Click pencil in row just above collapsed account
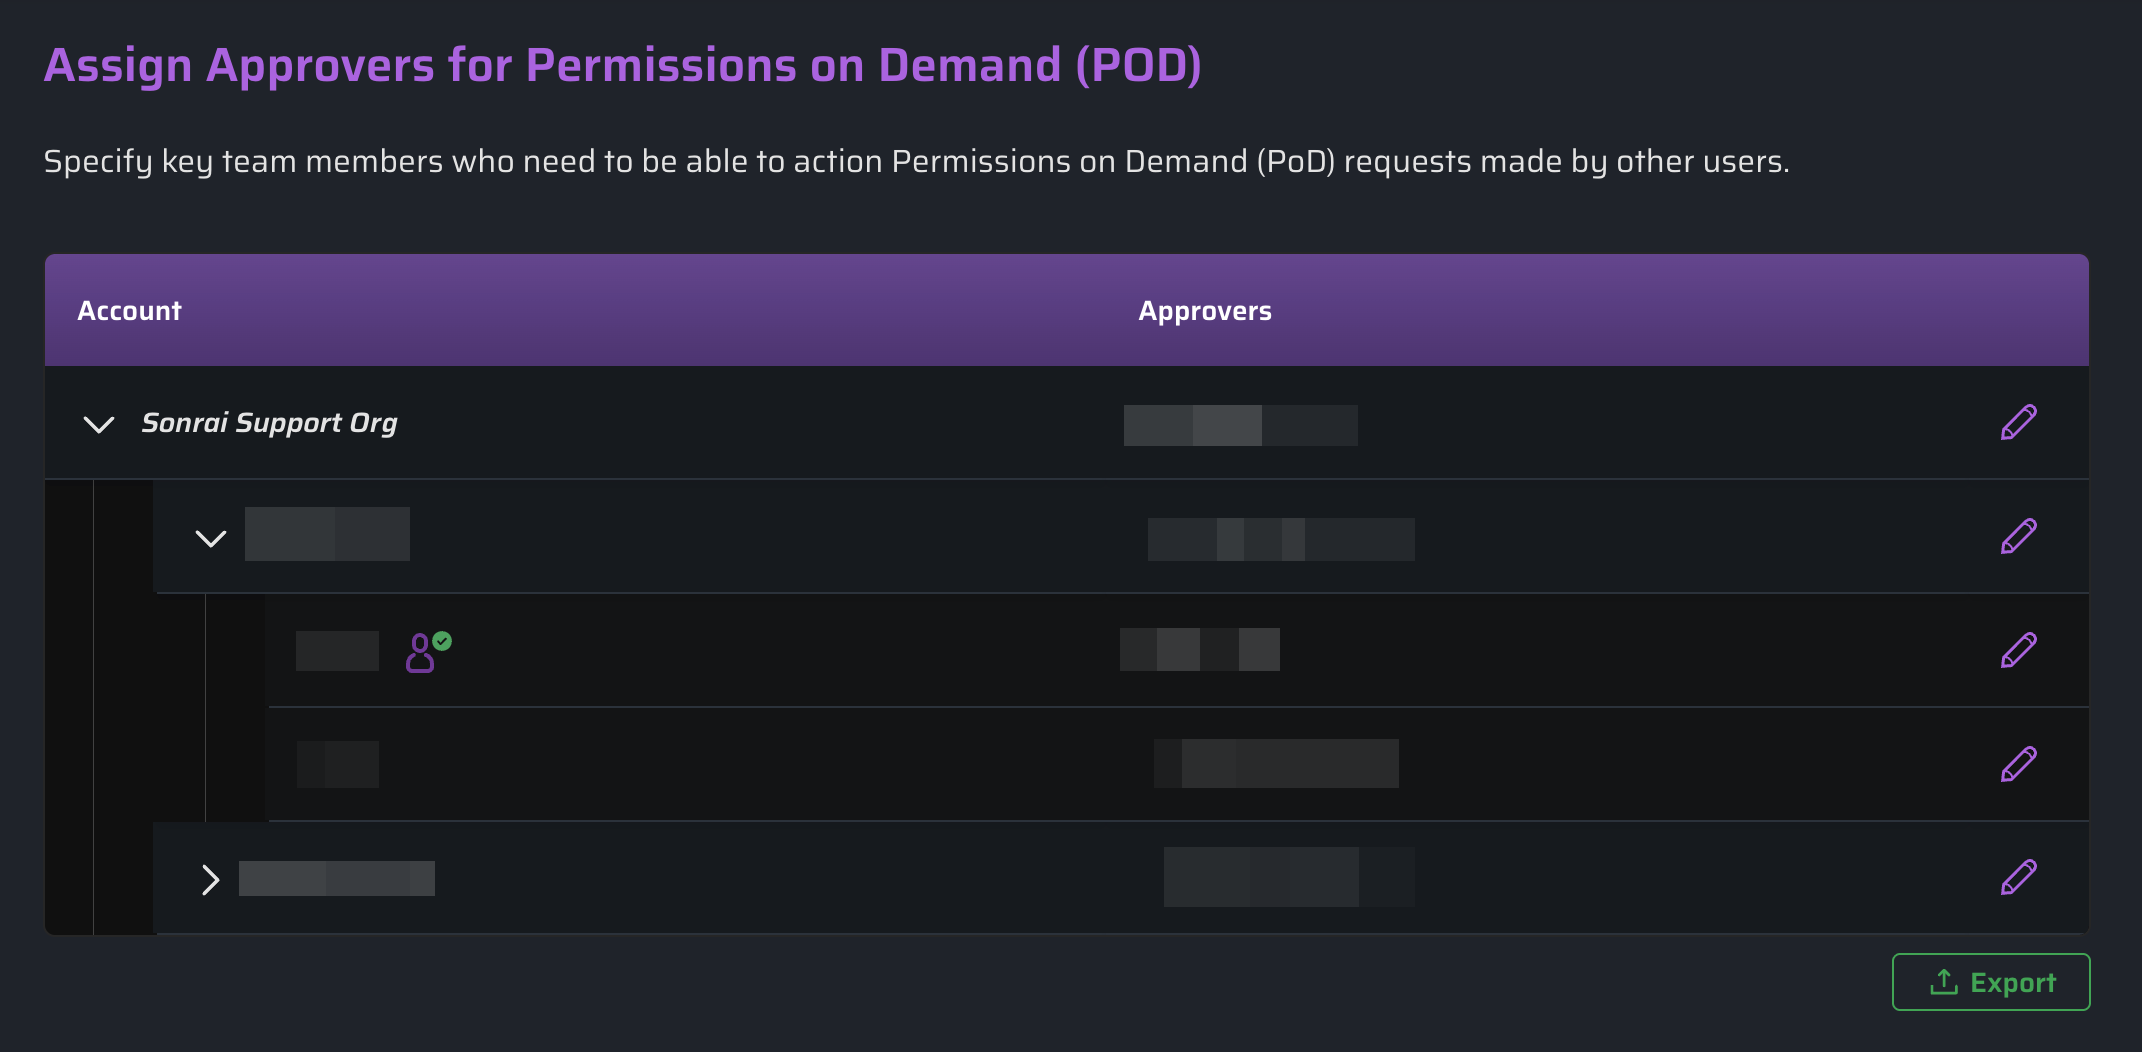Screen dimensions: 2142x1052 [2018, 764]
